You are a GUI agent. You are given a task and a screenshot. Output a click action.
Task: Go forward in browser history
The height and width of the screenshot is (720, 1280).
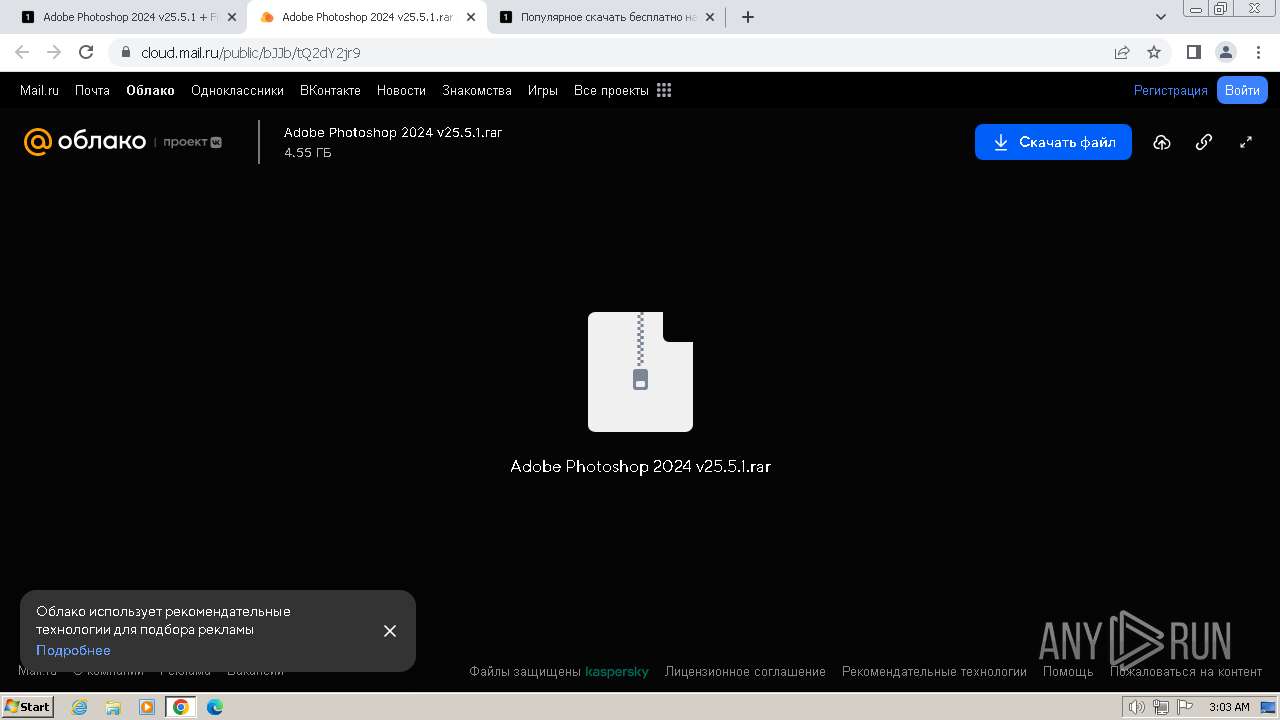[x=54, y=52]
